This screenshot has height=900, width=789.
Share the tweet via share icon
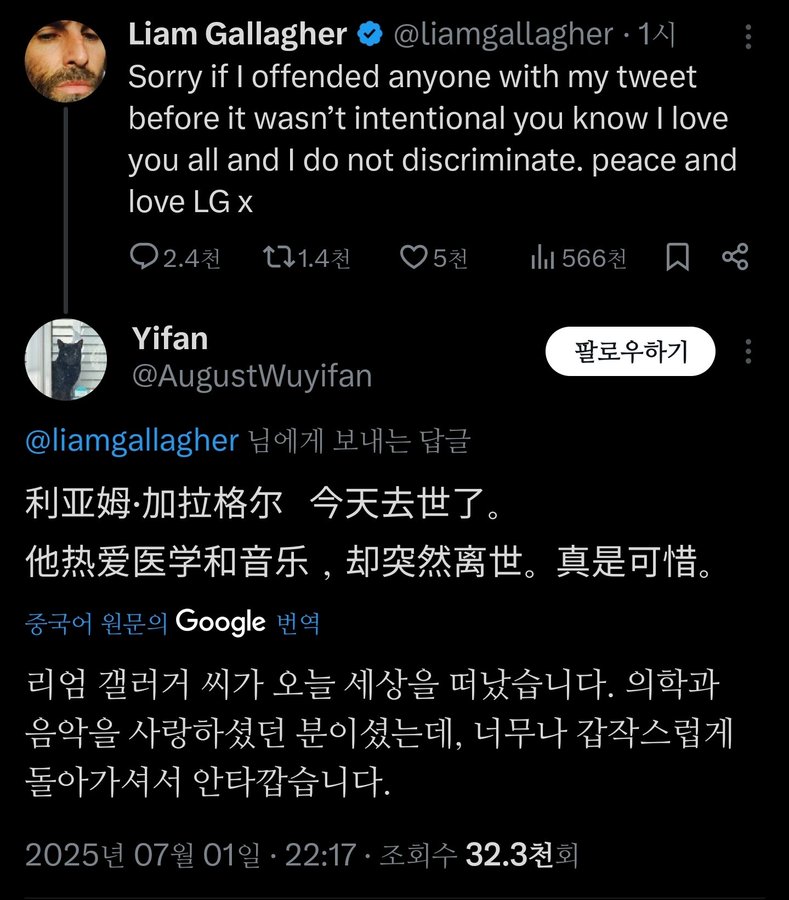pos(735,258)
